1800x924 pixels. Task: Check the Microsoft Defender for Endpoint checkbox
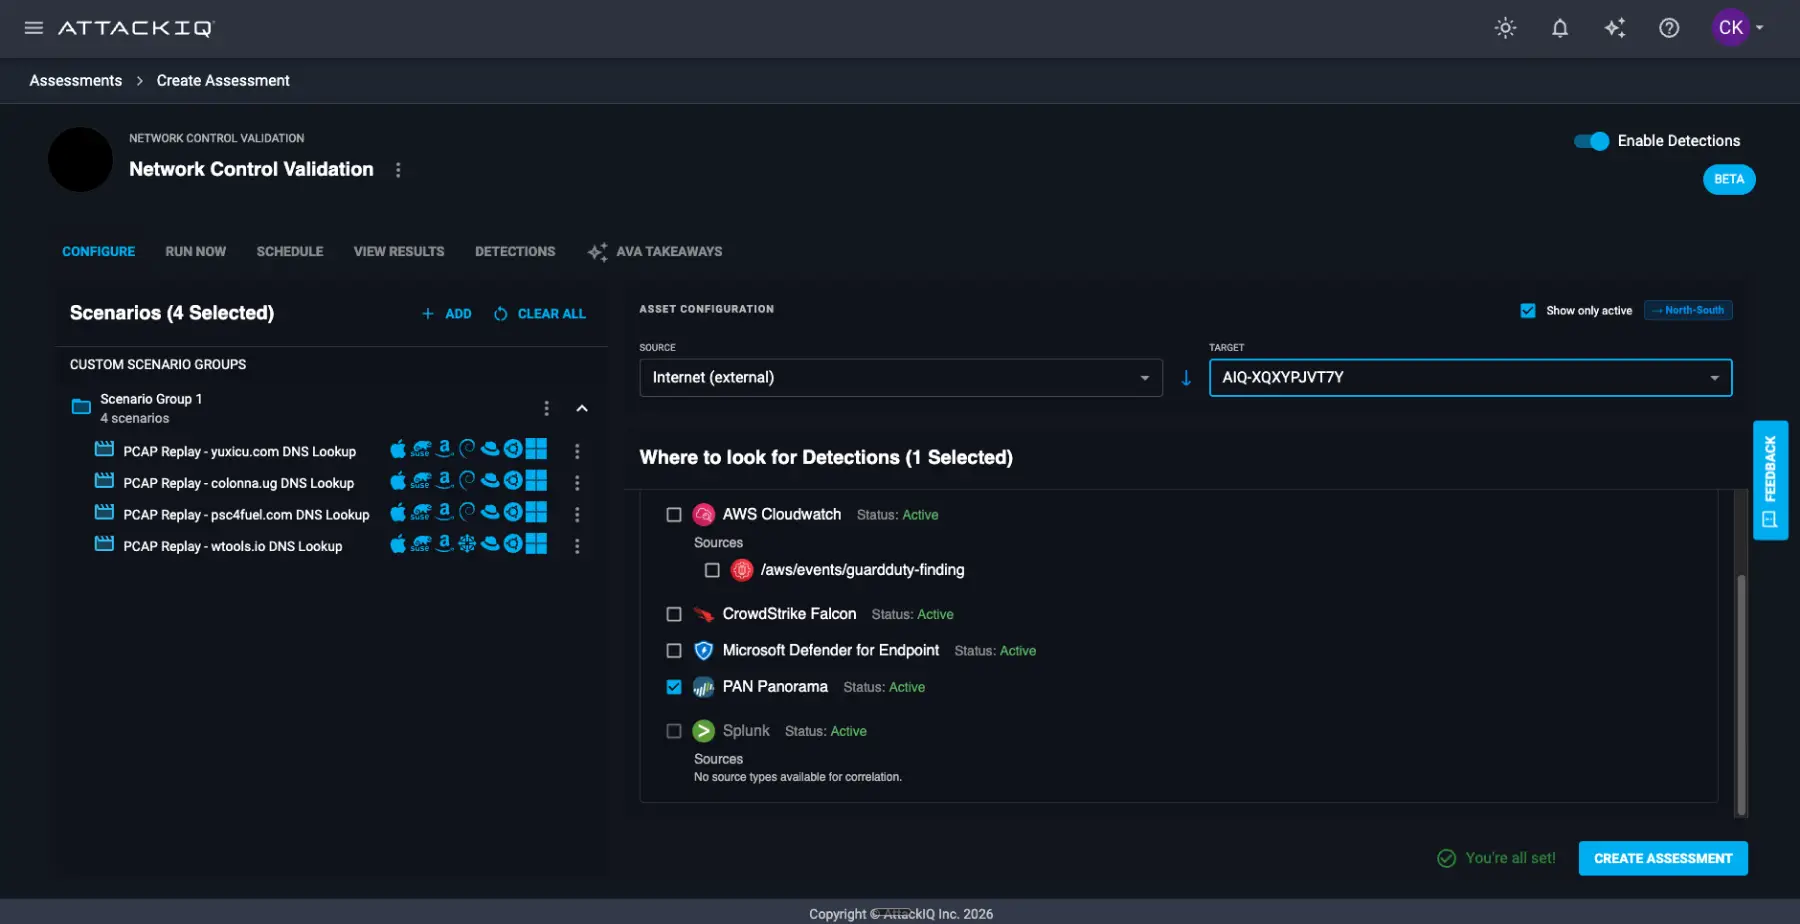coord(674,651)
